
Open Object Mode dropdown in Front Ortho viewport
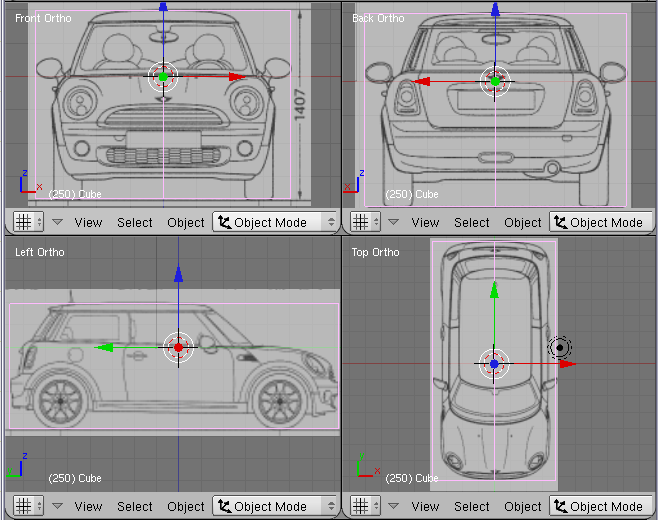coord(275,222)
